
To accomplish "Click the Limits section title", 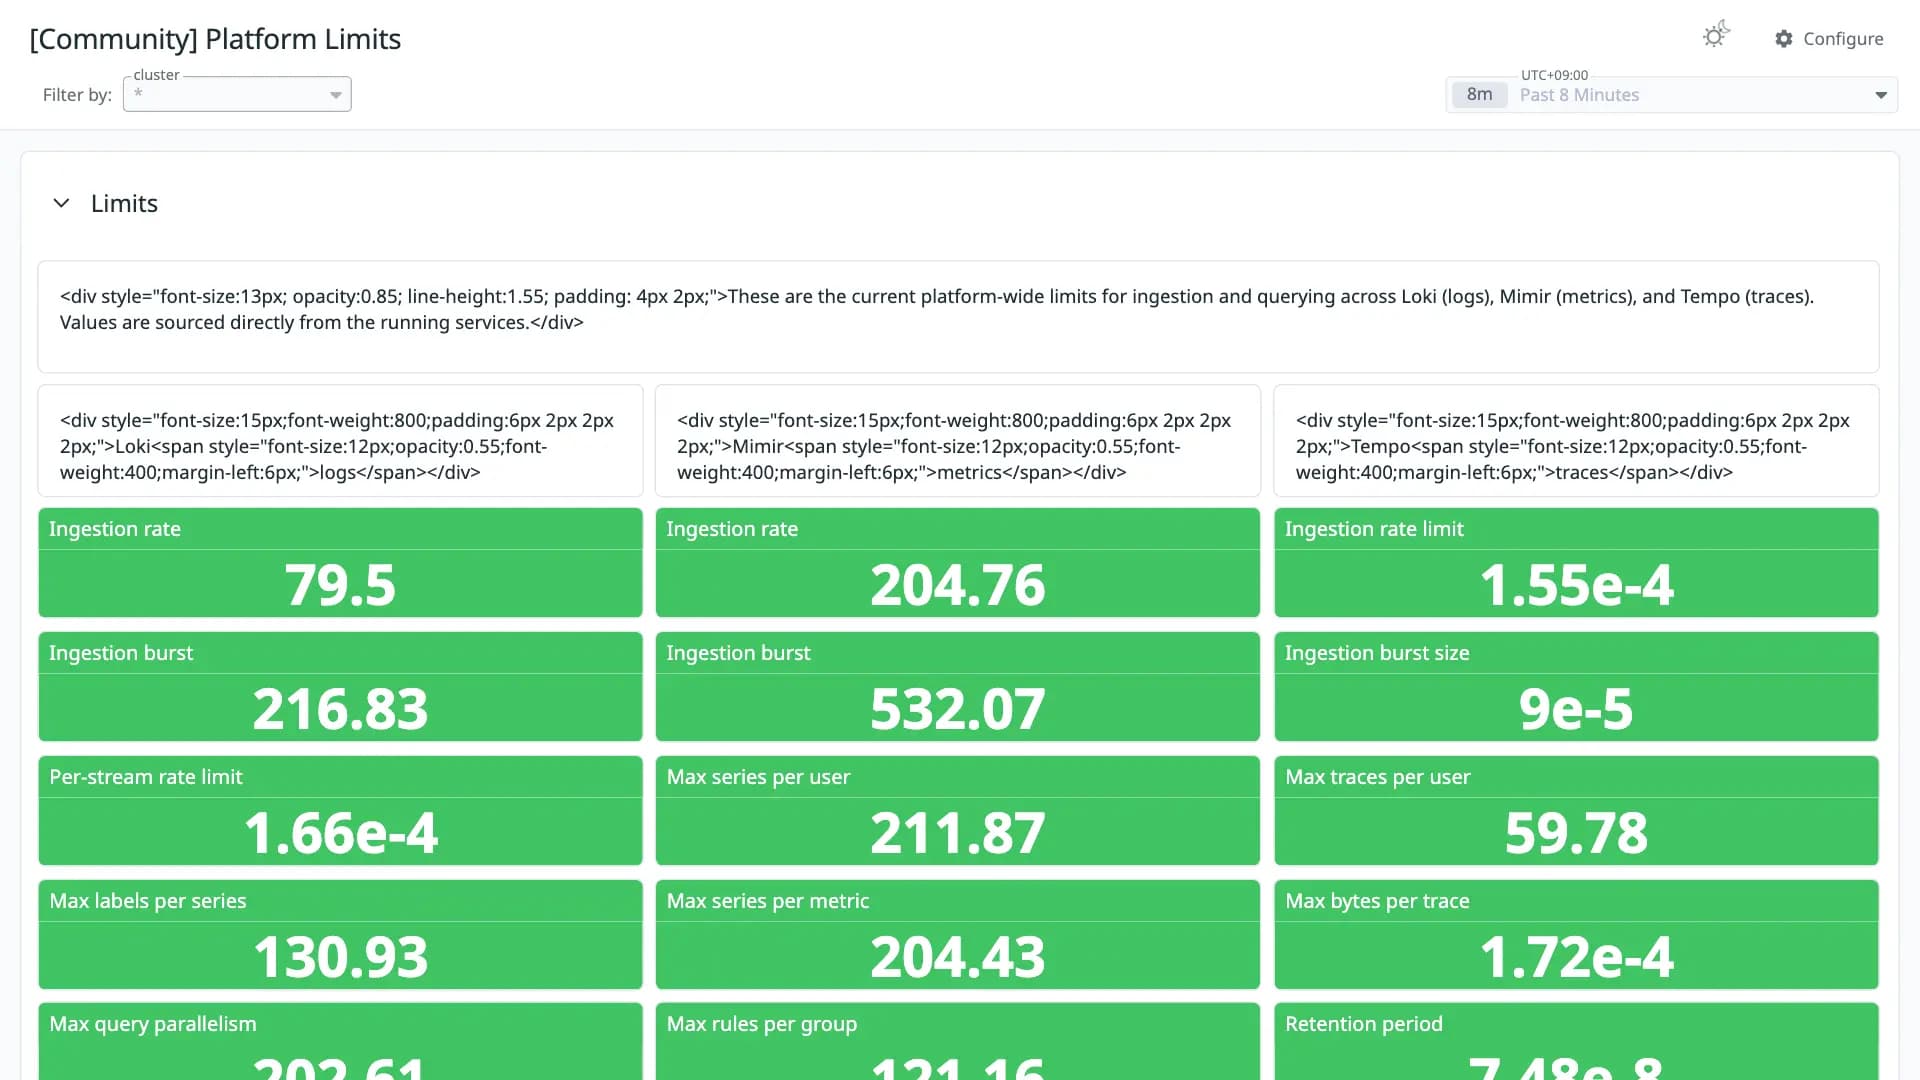I will pyautogui.click(x=124, y=203).
